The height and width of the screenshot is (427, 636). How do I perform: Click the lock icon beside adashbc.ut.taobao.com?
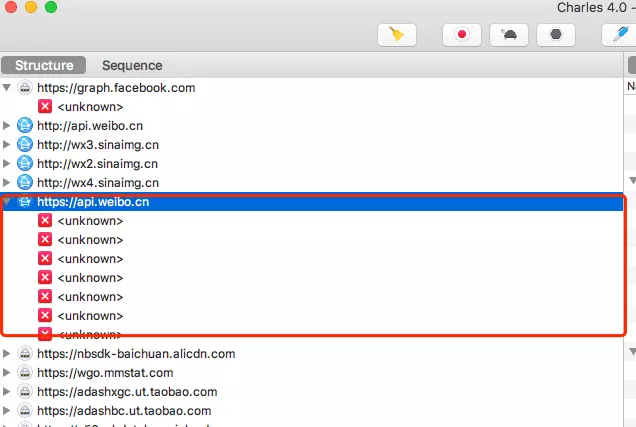point(25,411)
